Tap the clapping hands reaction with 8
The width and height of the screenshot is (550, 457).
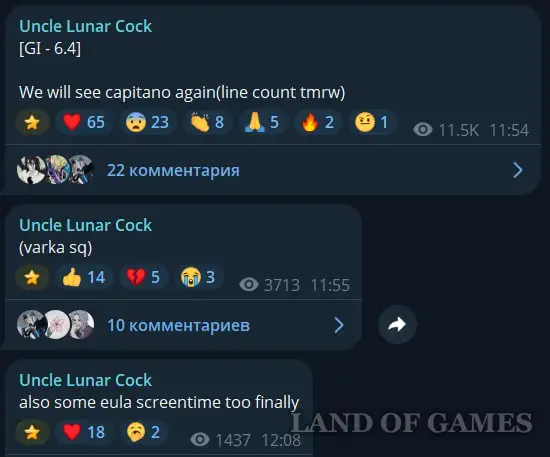pos(207,122)
